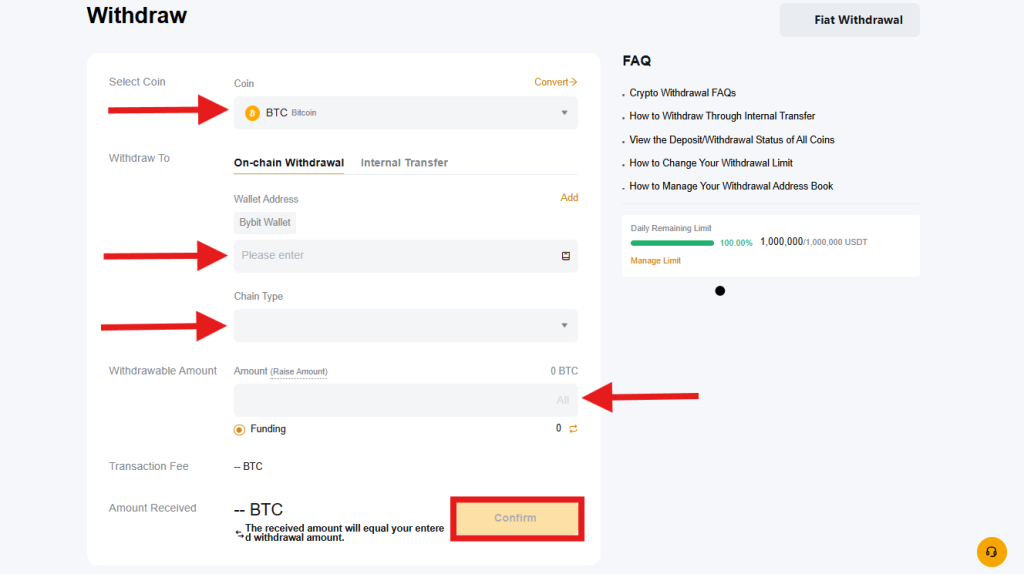Click the Bitcoin coin icon
The image size is (1024, 574).
252,113
